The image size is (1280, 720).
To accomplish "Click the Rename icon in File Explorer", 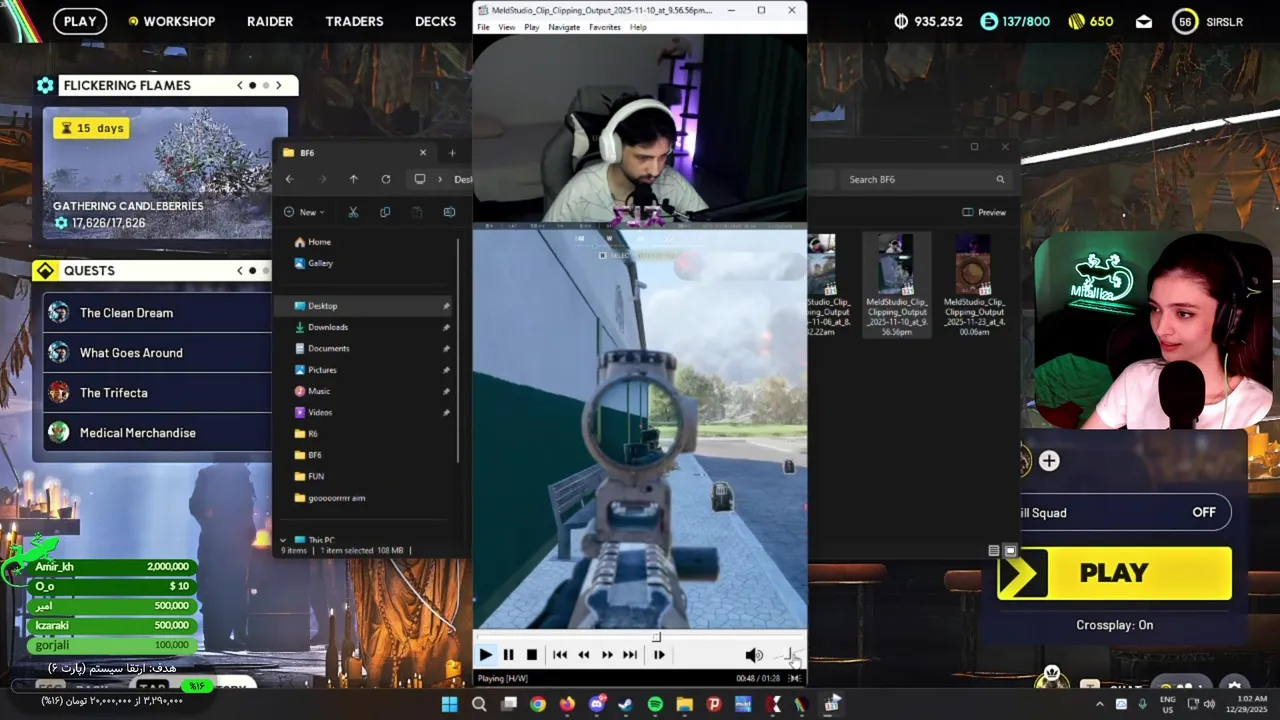I will [x=449, y=212].
